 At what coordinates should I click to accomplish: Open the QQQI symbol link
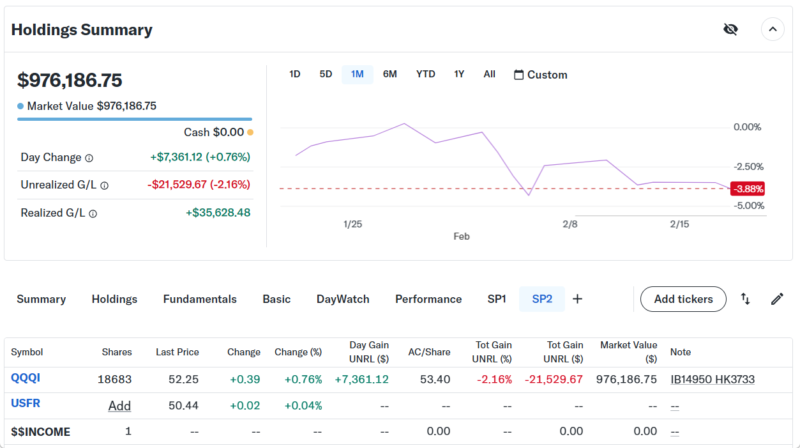[x=25, y=379]
